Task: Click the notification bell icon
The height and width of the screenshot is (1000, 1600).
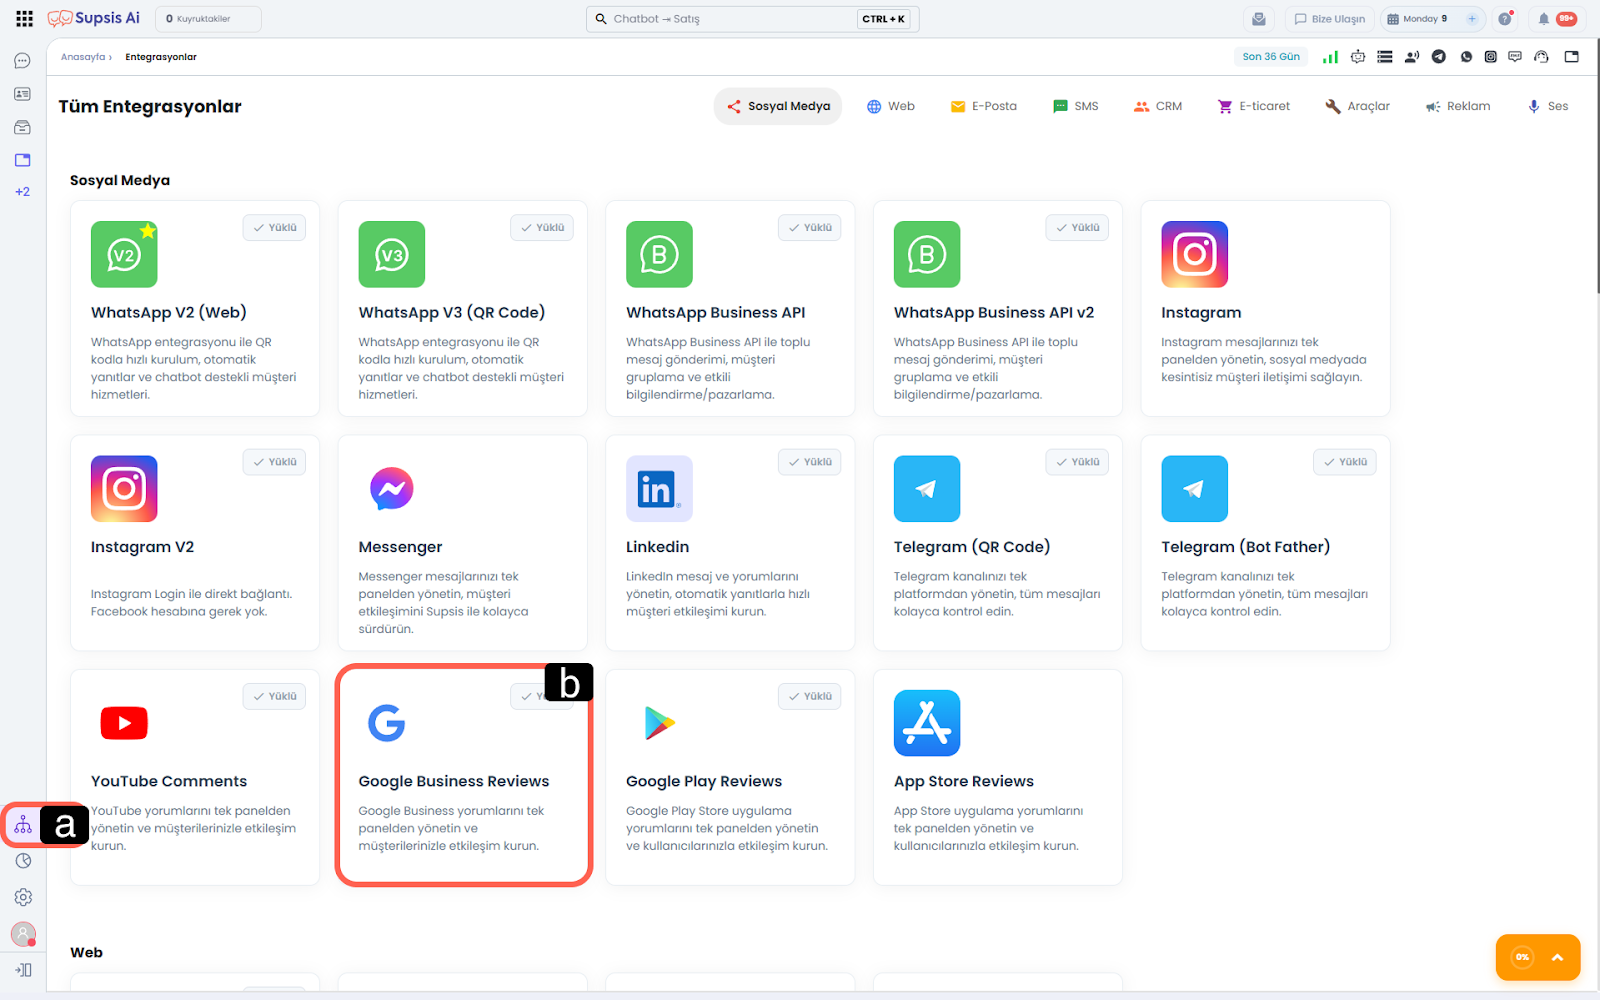Action: (1544, 19)
